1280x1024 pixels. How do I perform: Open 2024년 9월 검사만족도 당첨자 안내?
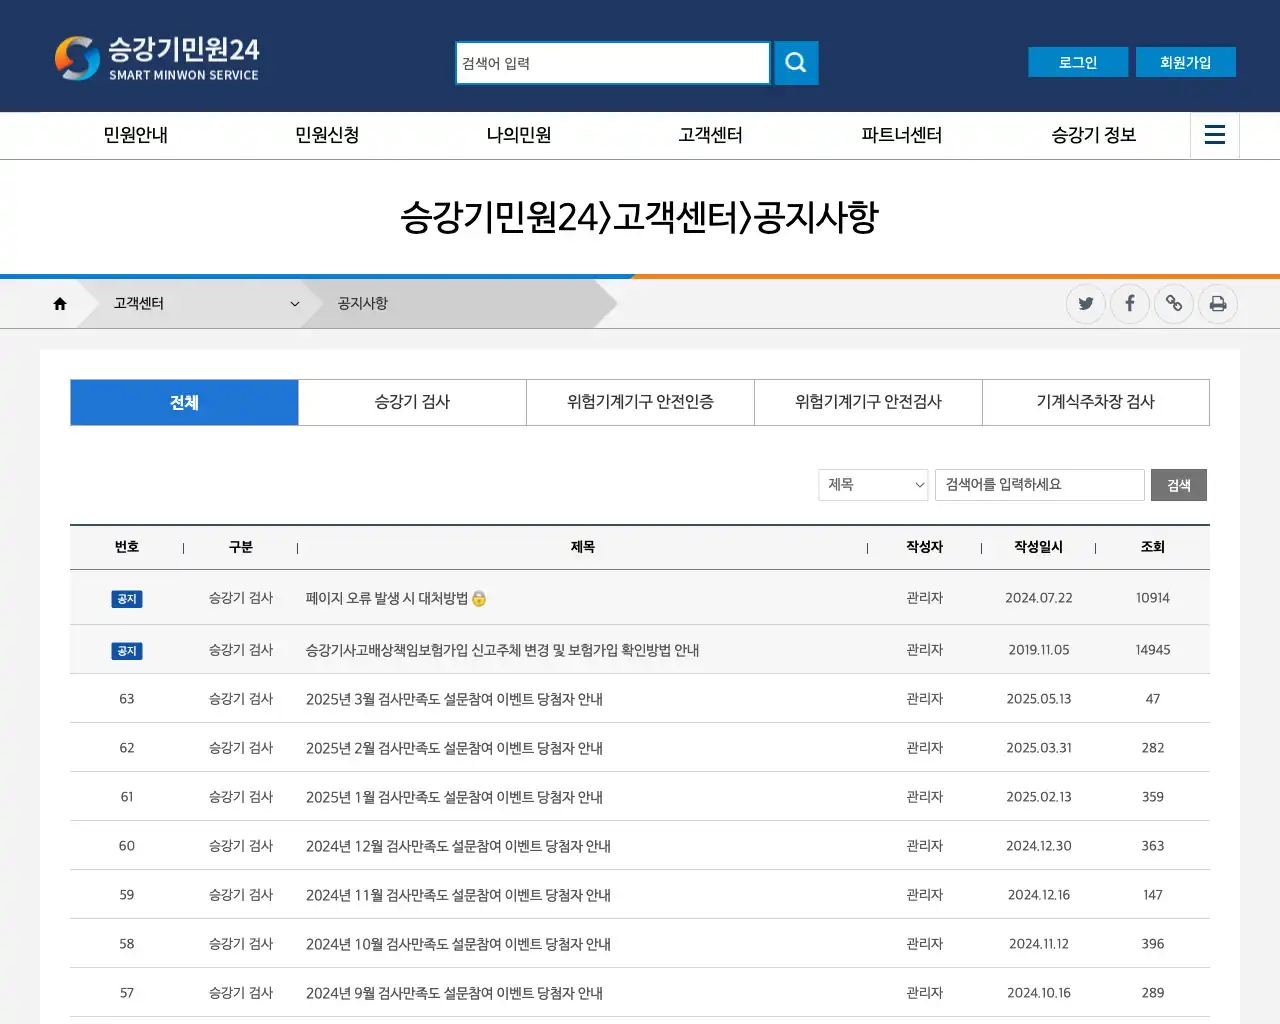click(454, 993)
